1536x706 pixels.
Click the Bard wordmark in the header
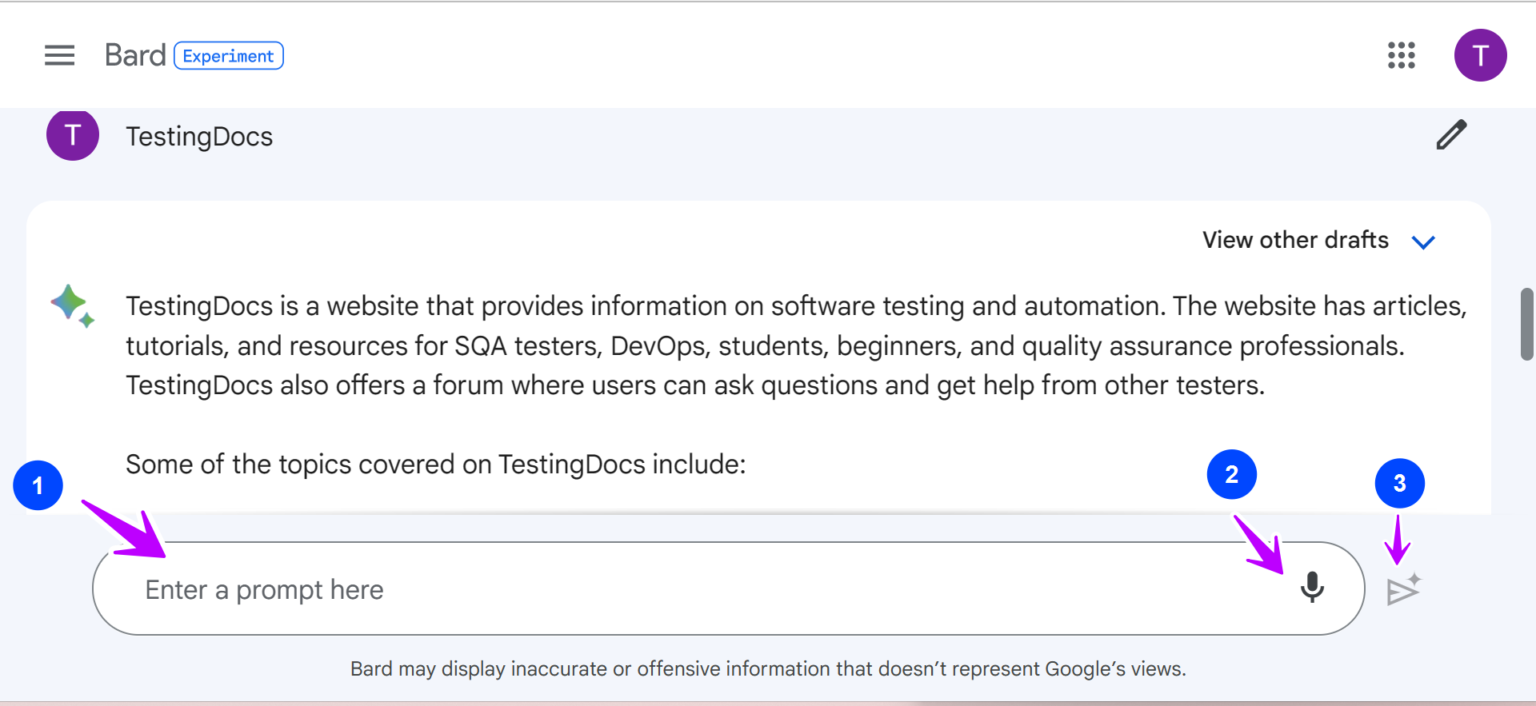coord(136,55)
